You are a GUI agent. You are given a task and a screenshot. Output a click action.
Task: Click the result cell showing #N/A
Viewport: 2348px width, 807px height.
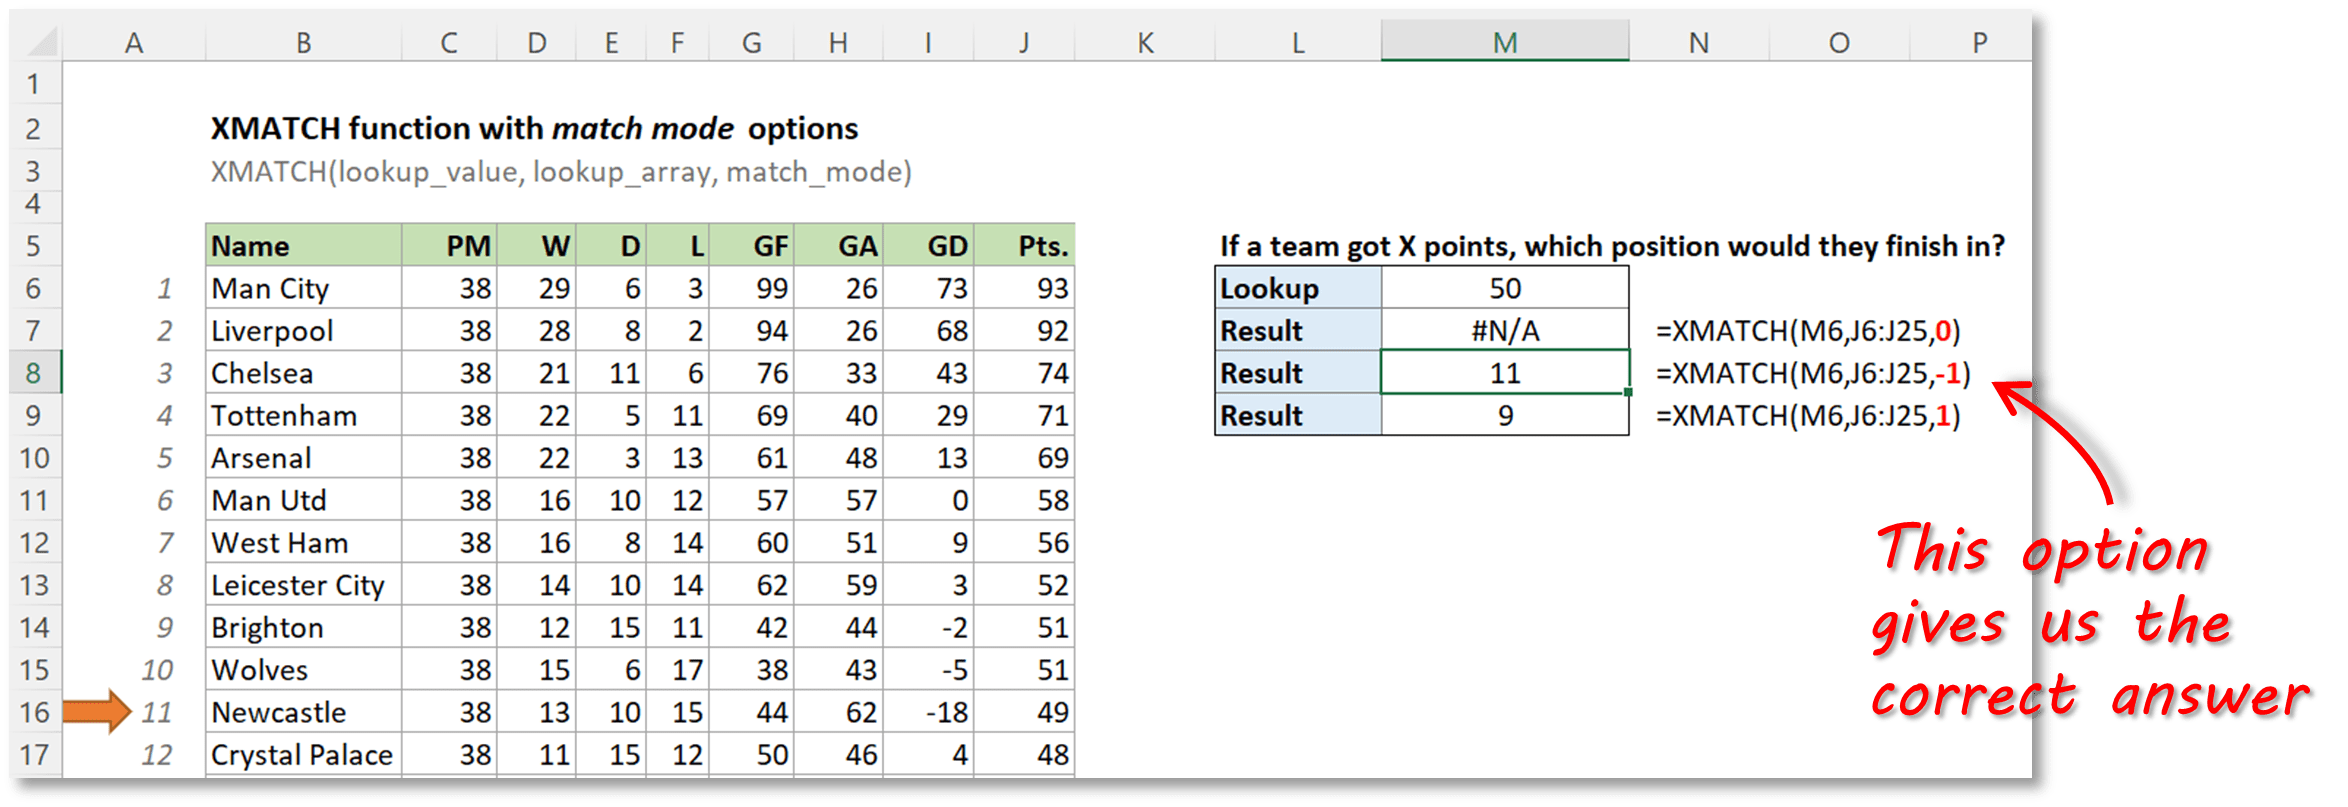point(1504,330)
